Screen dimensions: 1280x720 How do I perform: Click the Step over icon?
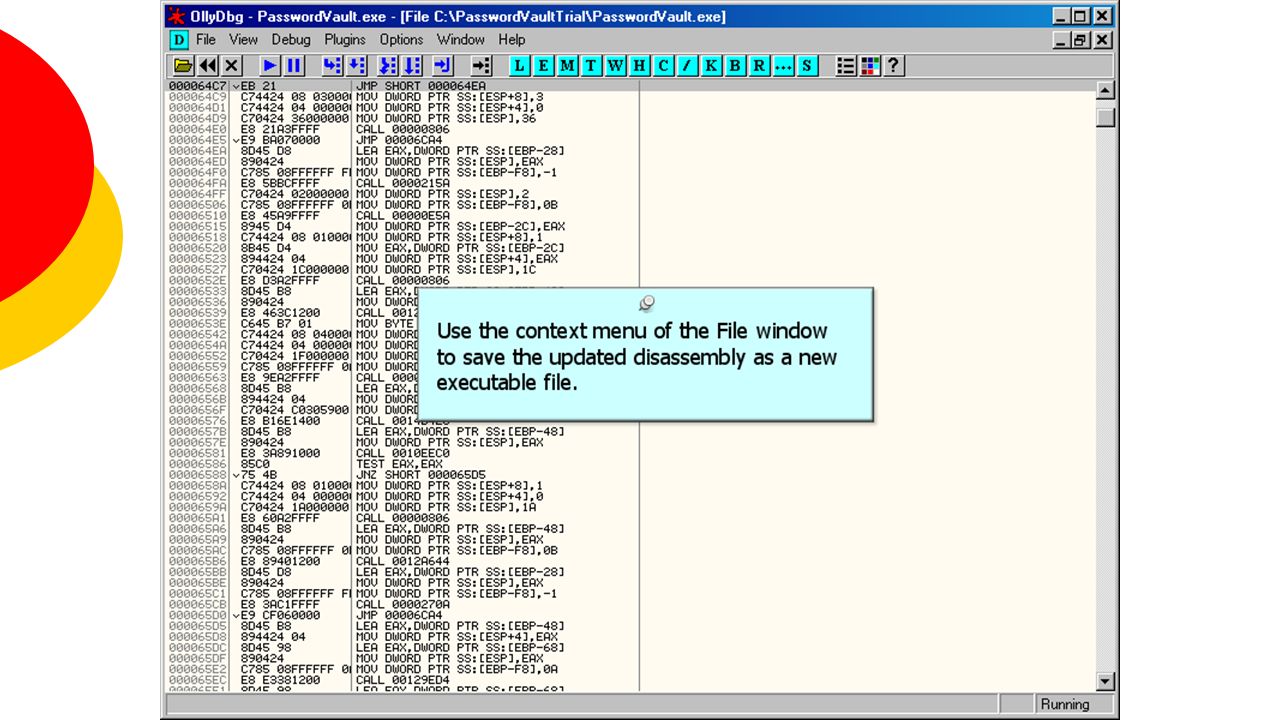coord(356,66)
